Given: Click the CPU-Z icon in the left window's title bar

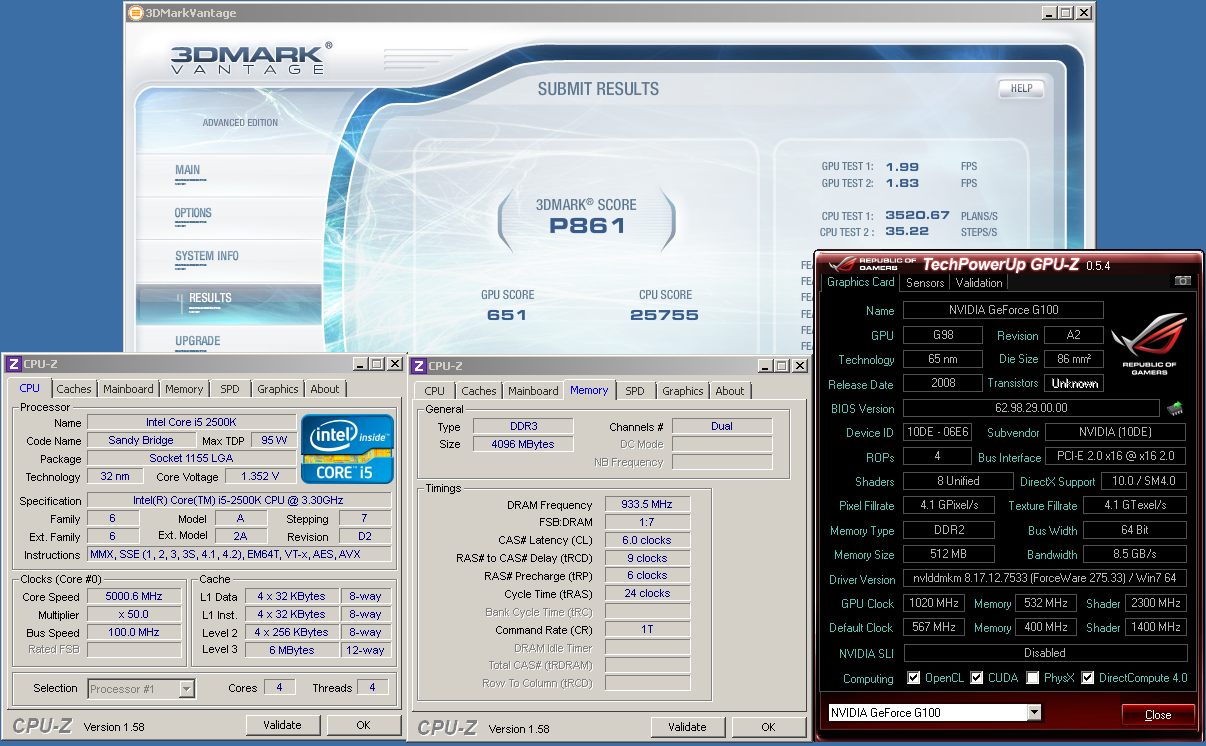Looking at the screenshot, I should pos(13,364).
